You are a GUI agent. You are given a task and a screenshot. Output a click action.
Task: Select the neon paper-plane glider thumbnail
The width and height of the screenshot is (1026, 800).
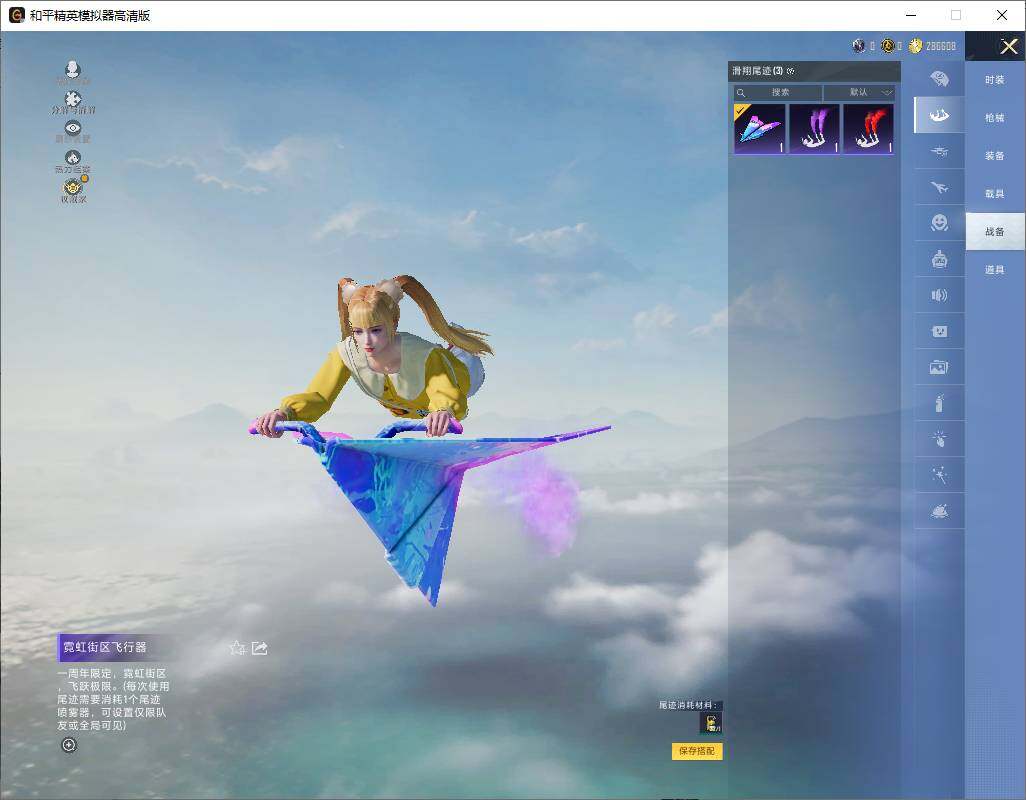tap(759, 129)
